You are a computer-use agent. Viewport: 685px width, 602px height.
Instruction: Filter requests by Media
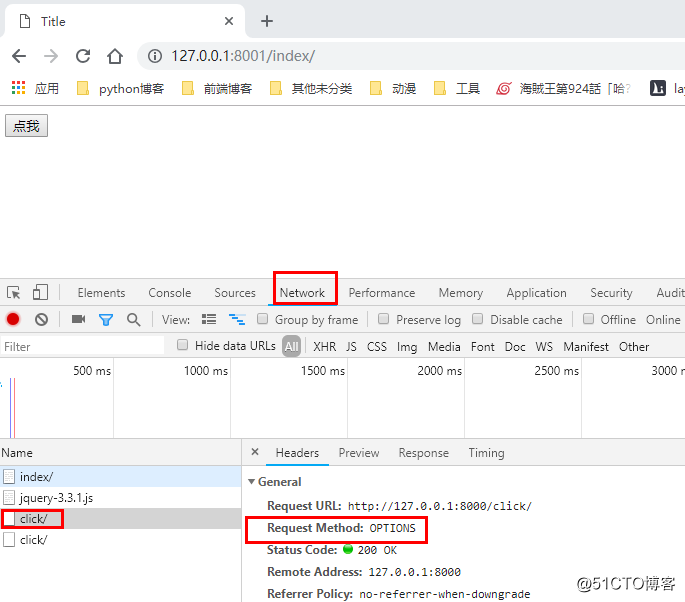point(444,346)
